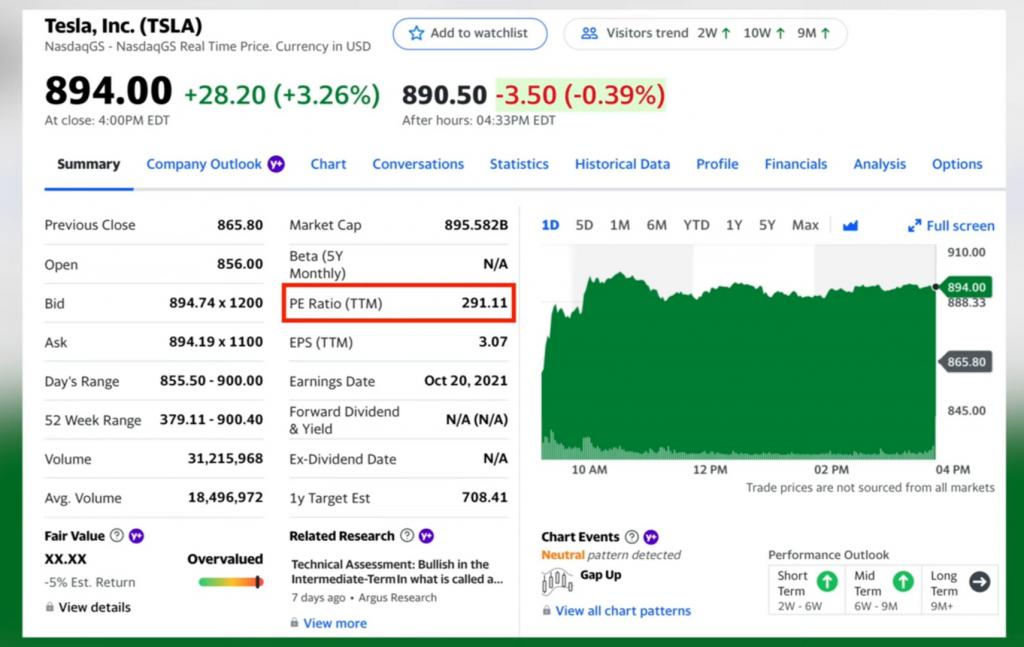Click the premium badge next to Fair Value
The width and height of the screenshot is (1024, 647).
click(136, 536)
